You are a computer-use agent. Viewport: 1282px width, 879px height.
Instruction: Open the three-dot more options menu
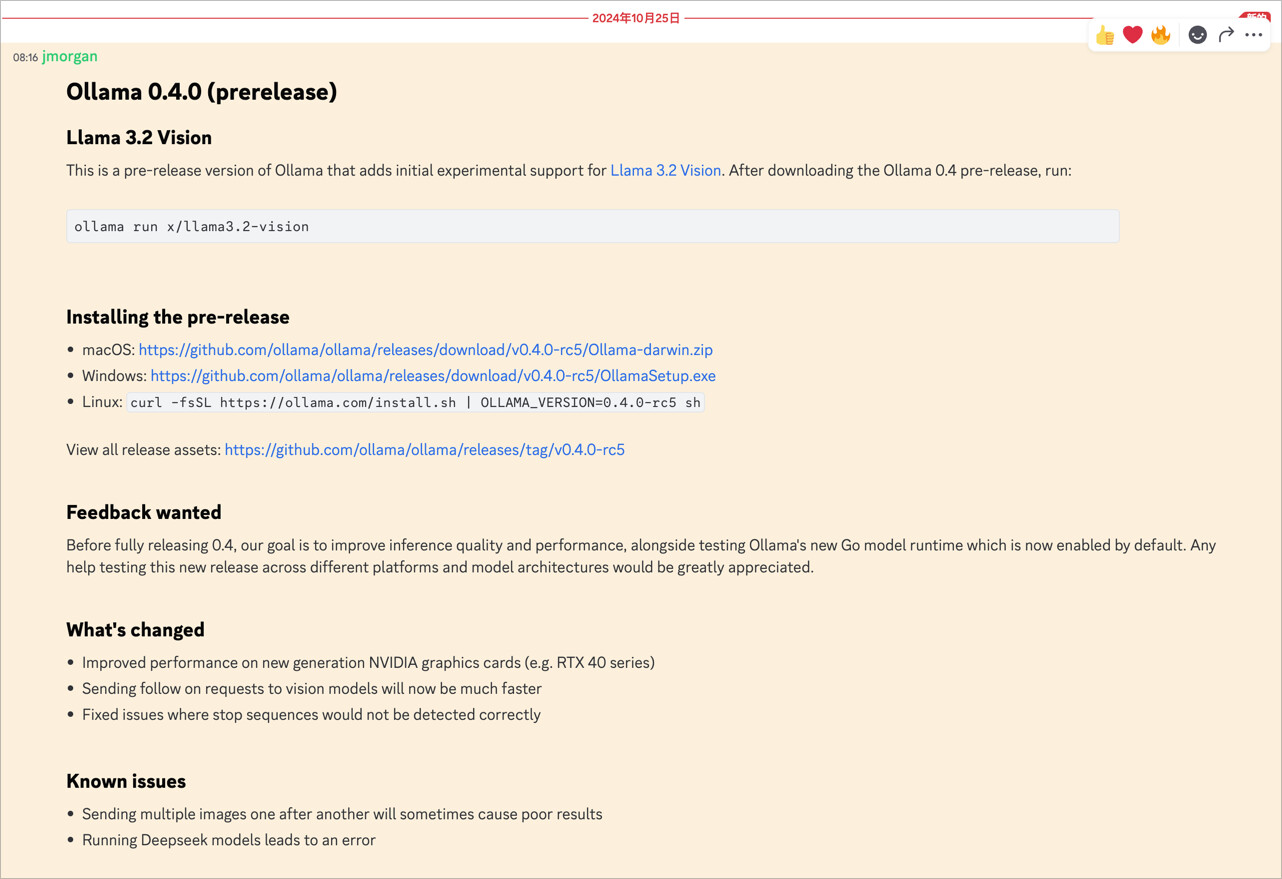(1254, 35)
